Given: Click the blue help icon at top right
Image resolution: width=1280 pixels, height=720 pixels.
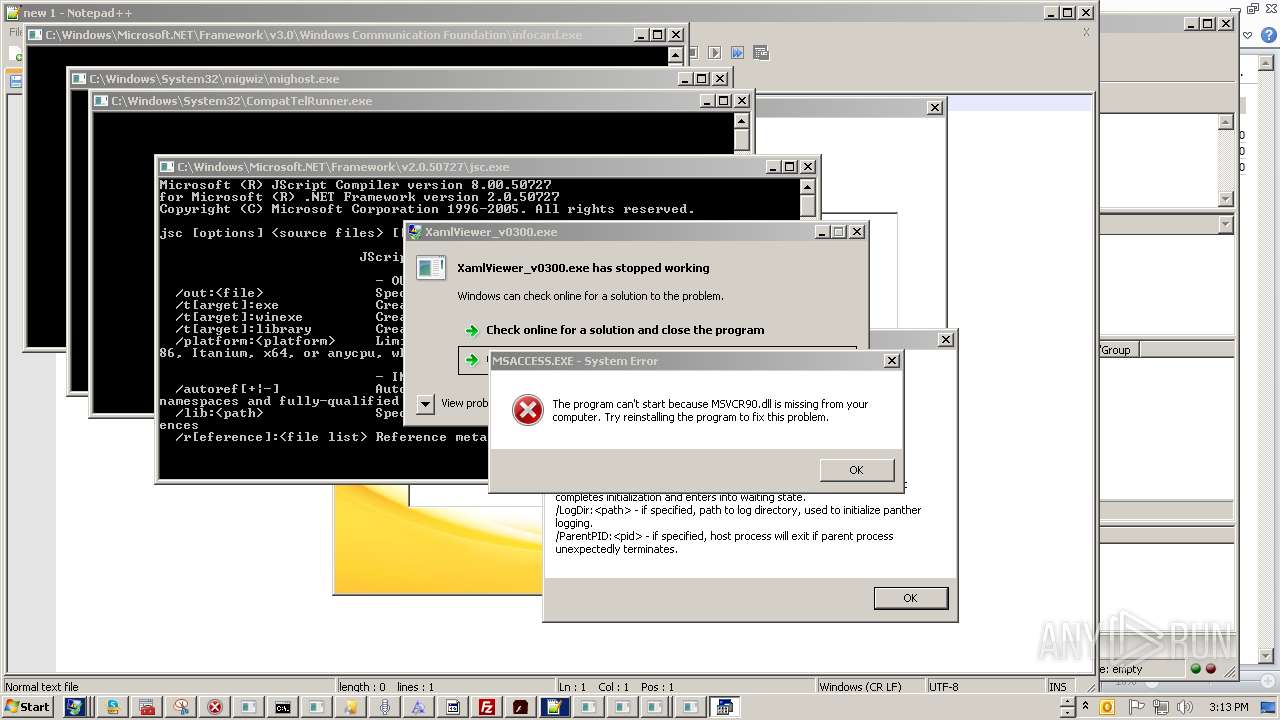Looking at the screenshot, I should [x=1271, y=35].
